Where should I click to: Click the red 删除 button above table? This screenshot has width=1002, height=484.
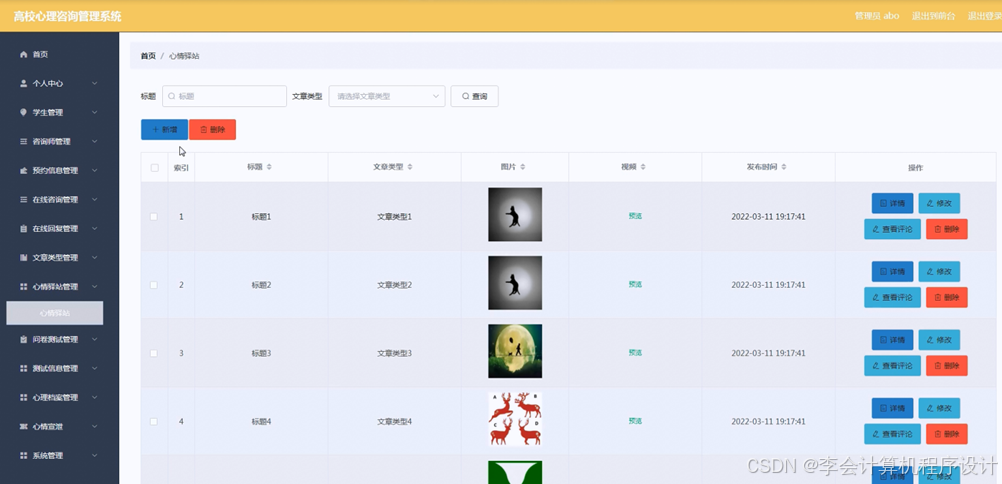coord(212,129)
